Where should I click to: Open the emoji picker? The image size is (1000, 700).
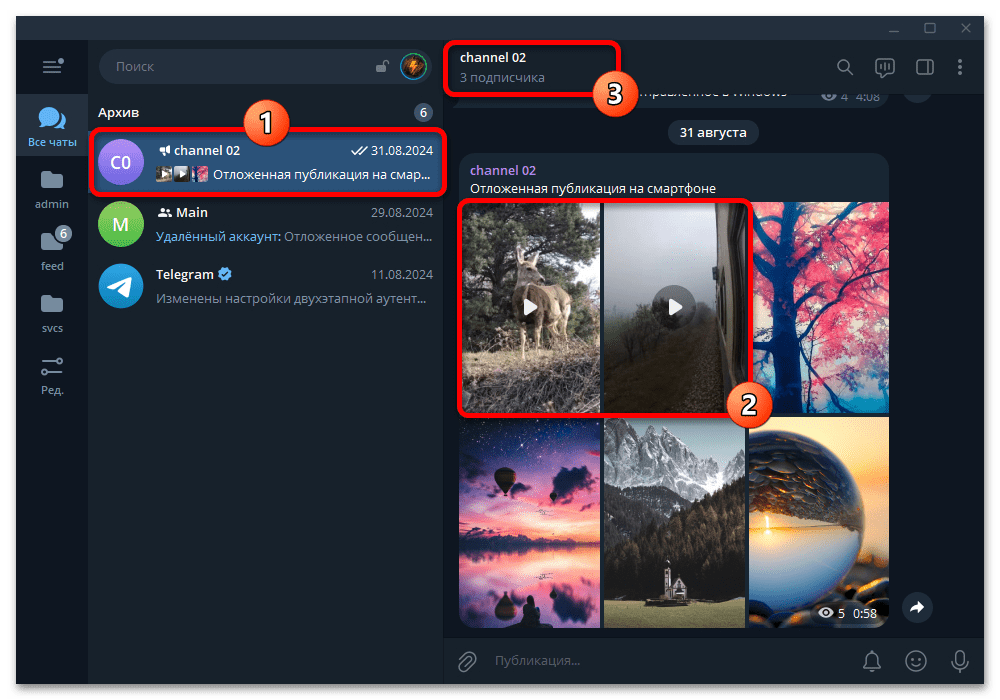click(x=916, y=661)
